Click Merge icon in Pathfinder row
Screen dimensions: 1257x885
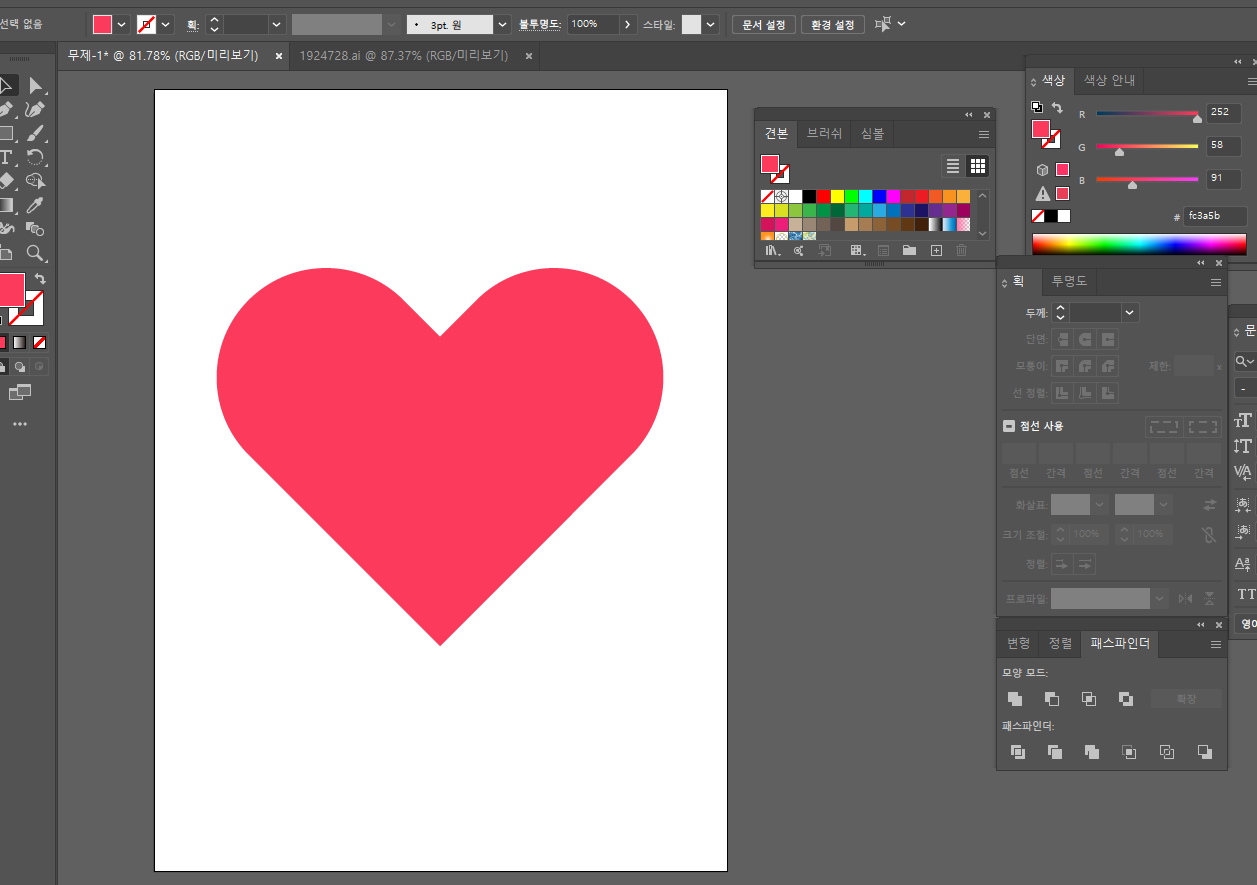click(1092, 752)
